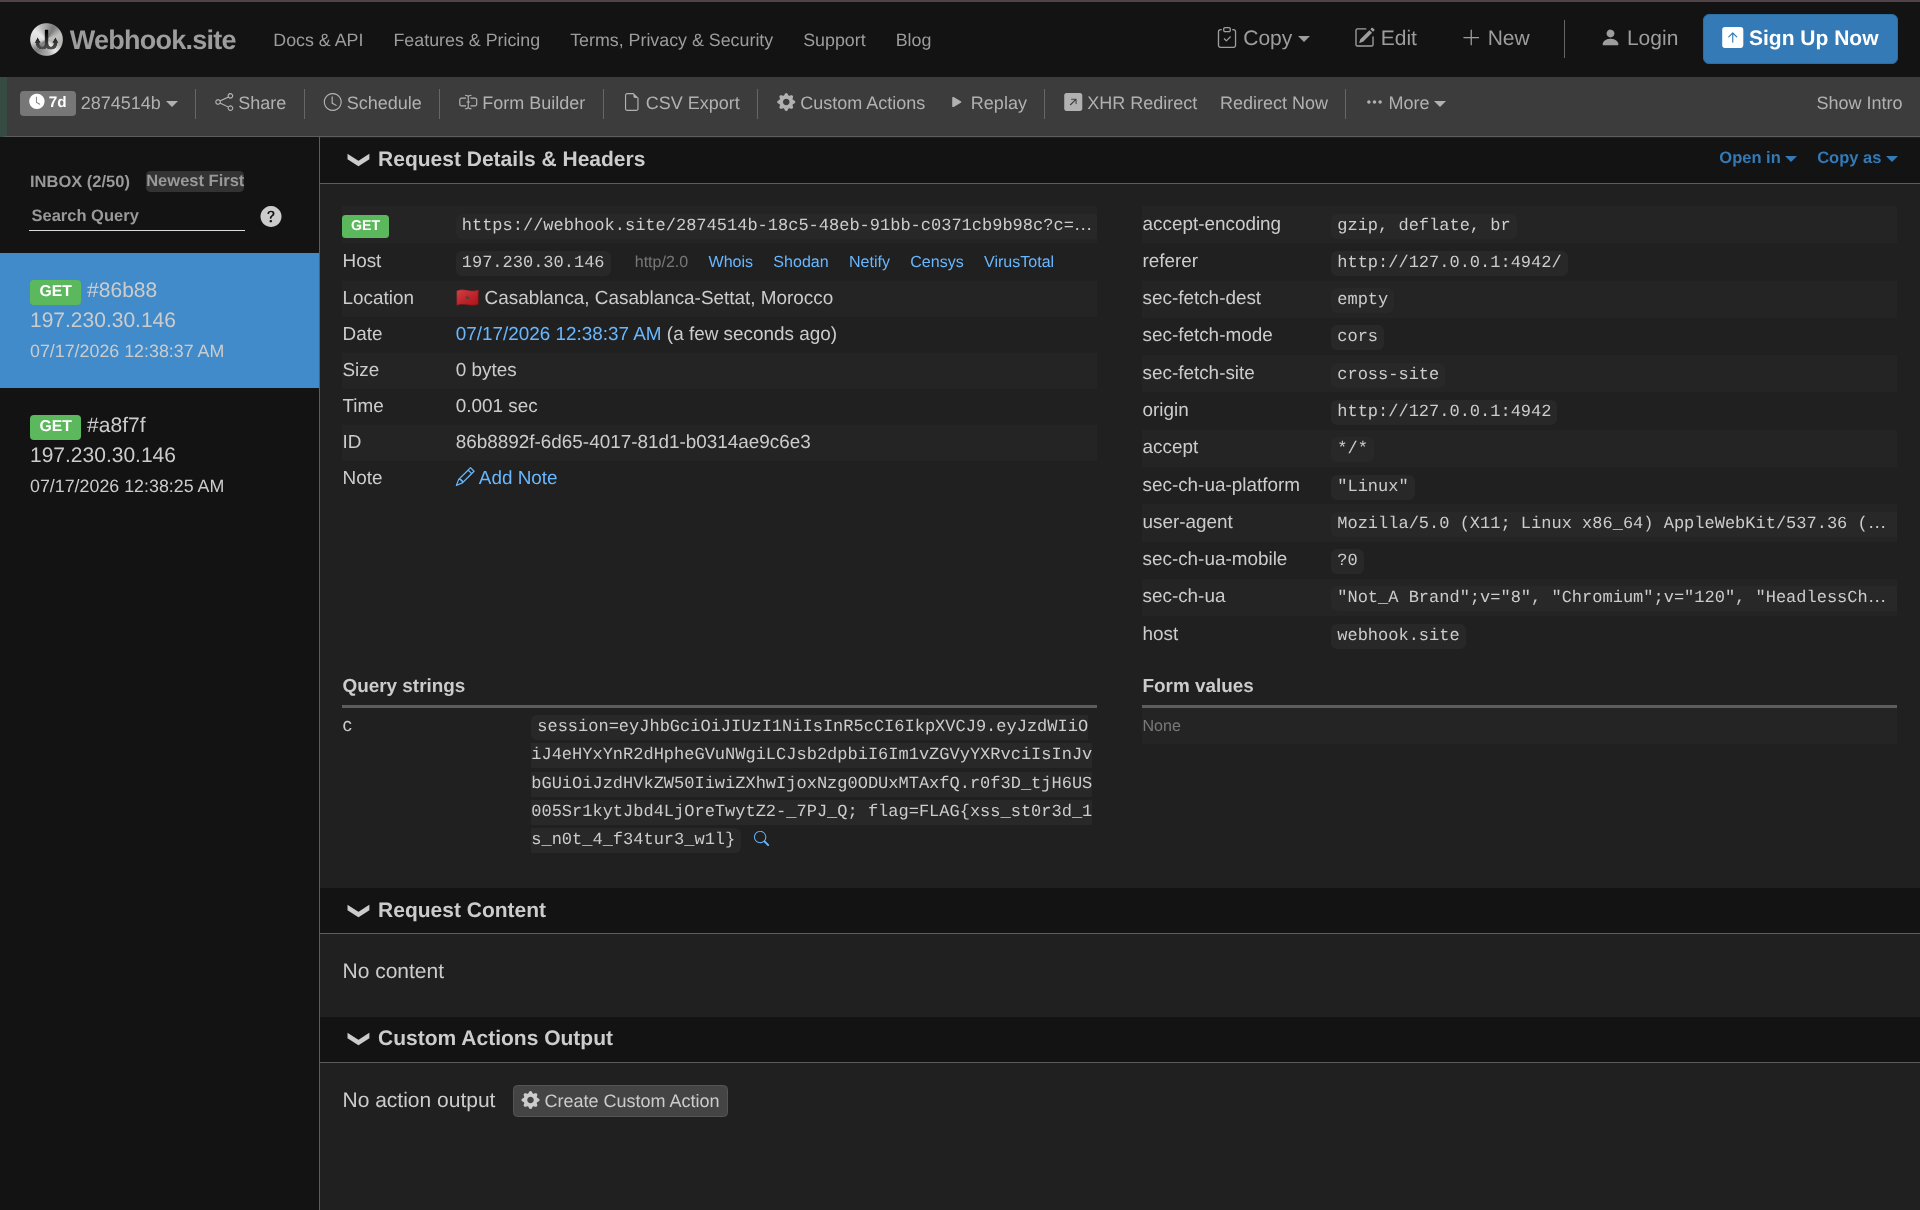Image resolution: width=1920 pixels, height=1210 pixels.
Task: Focus the Search Query field
Action: (137, 216)
